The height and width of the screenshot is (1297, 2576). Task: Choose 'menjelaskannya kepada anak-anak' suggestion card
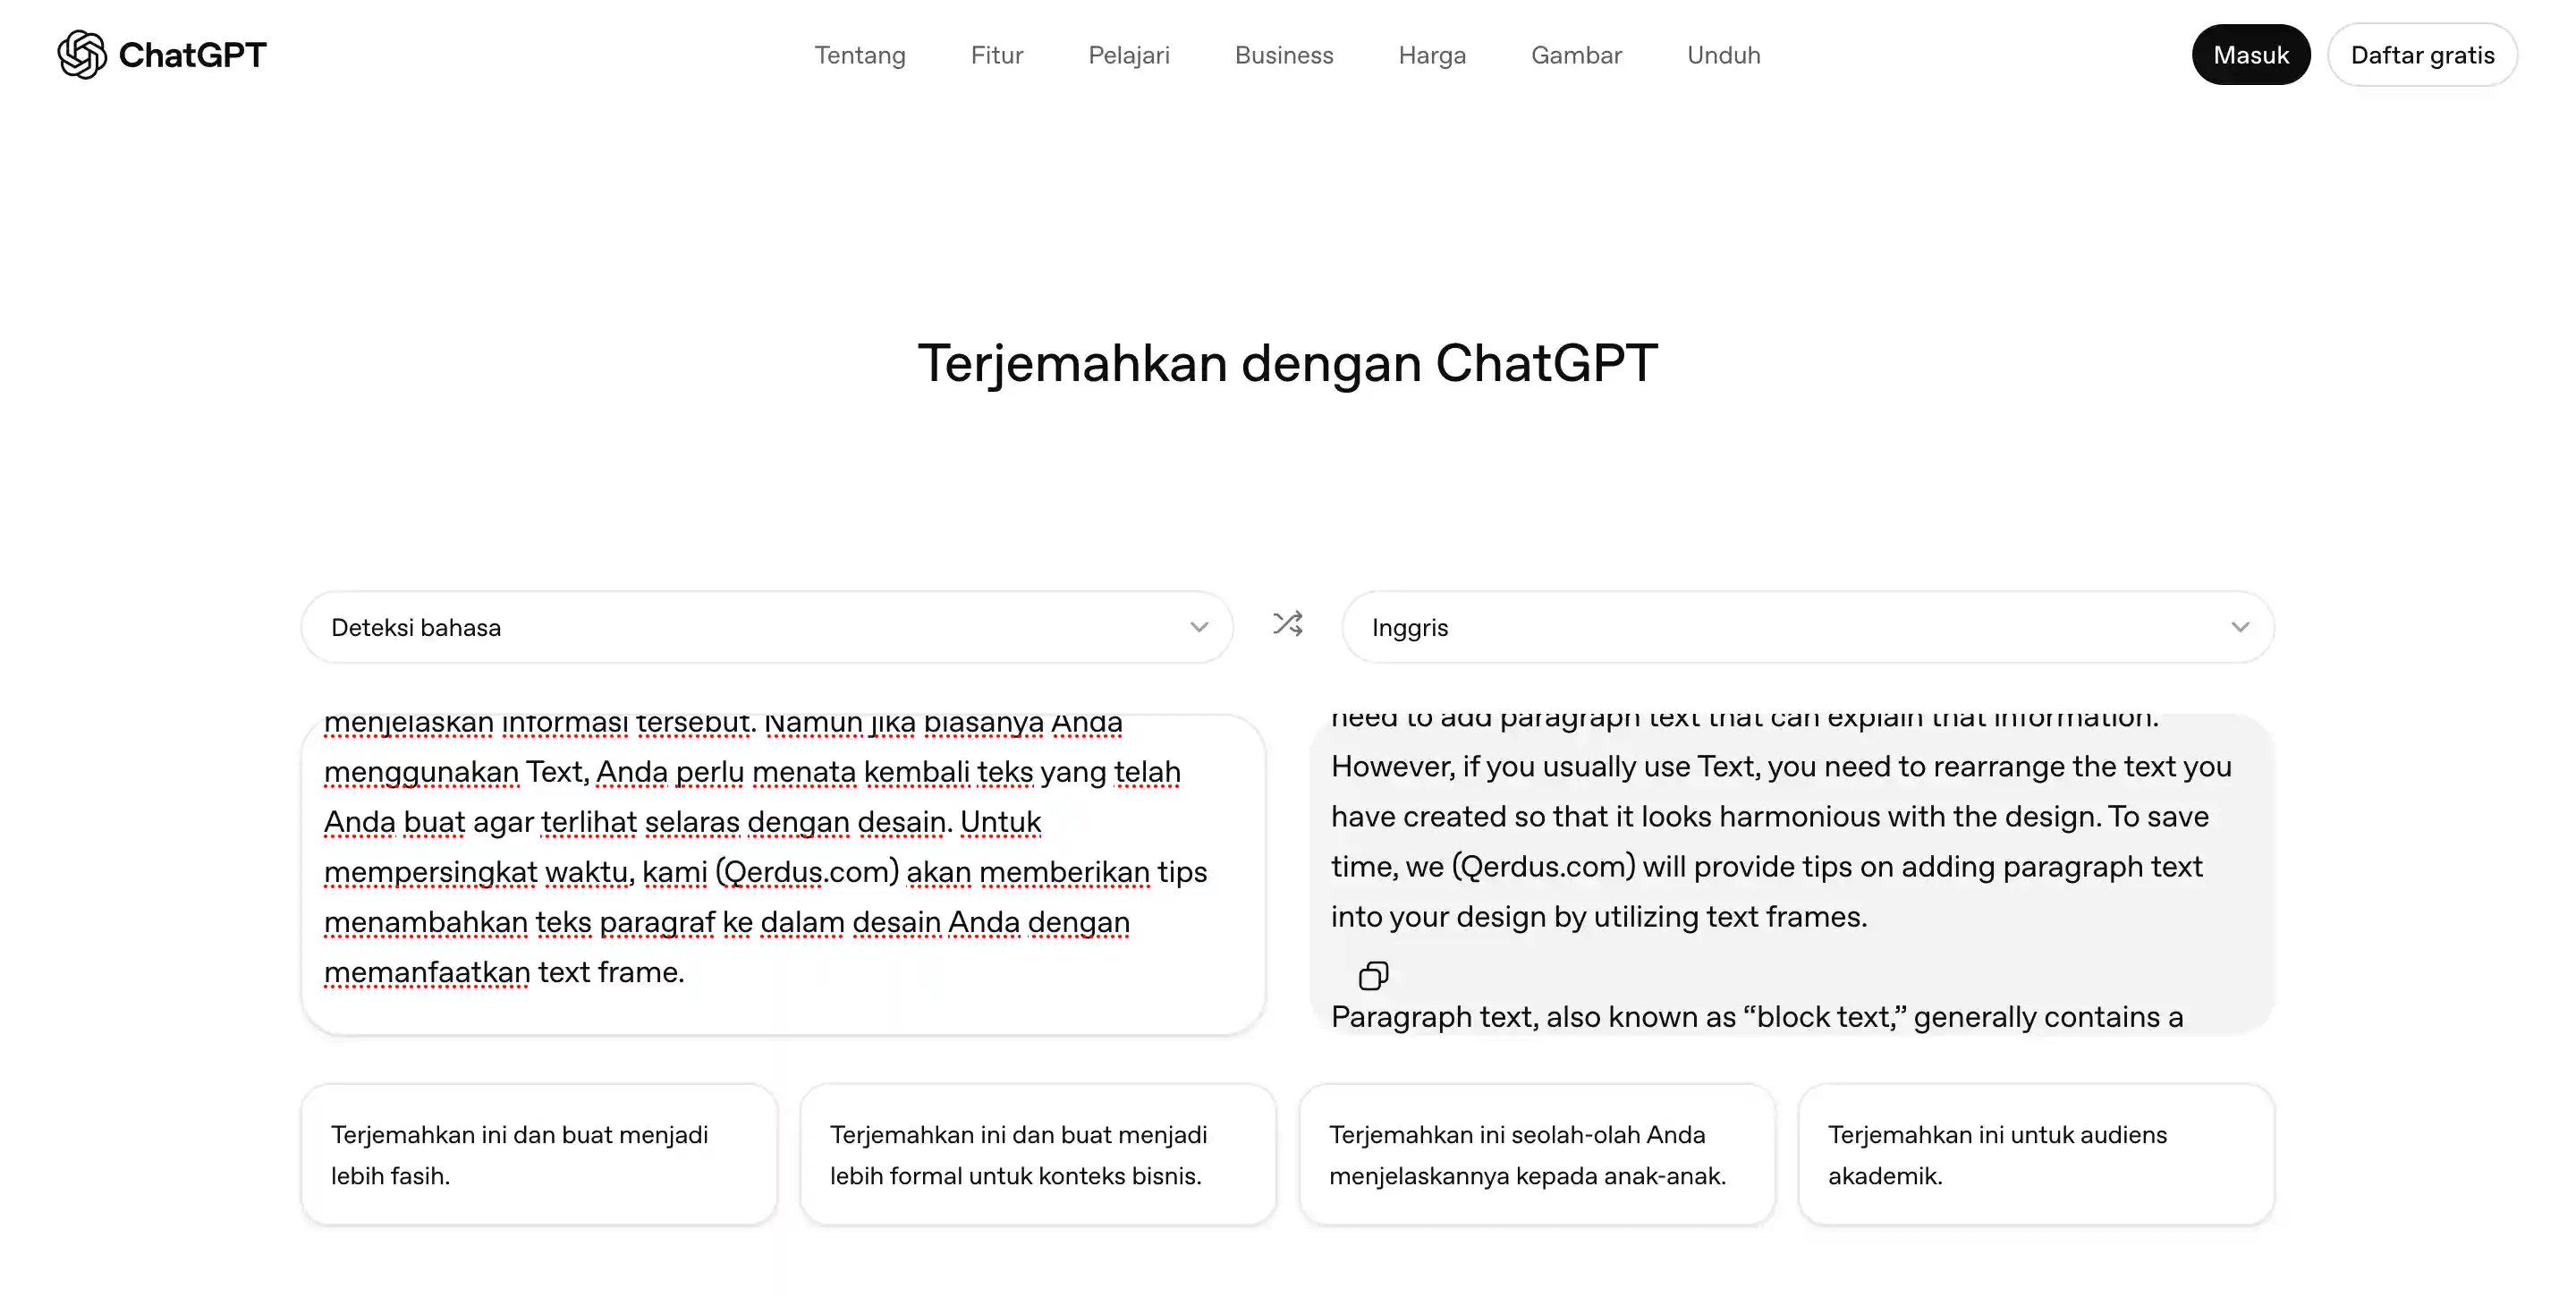(1537, 1154)
